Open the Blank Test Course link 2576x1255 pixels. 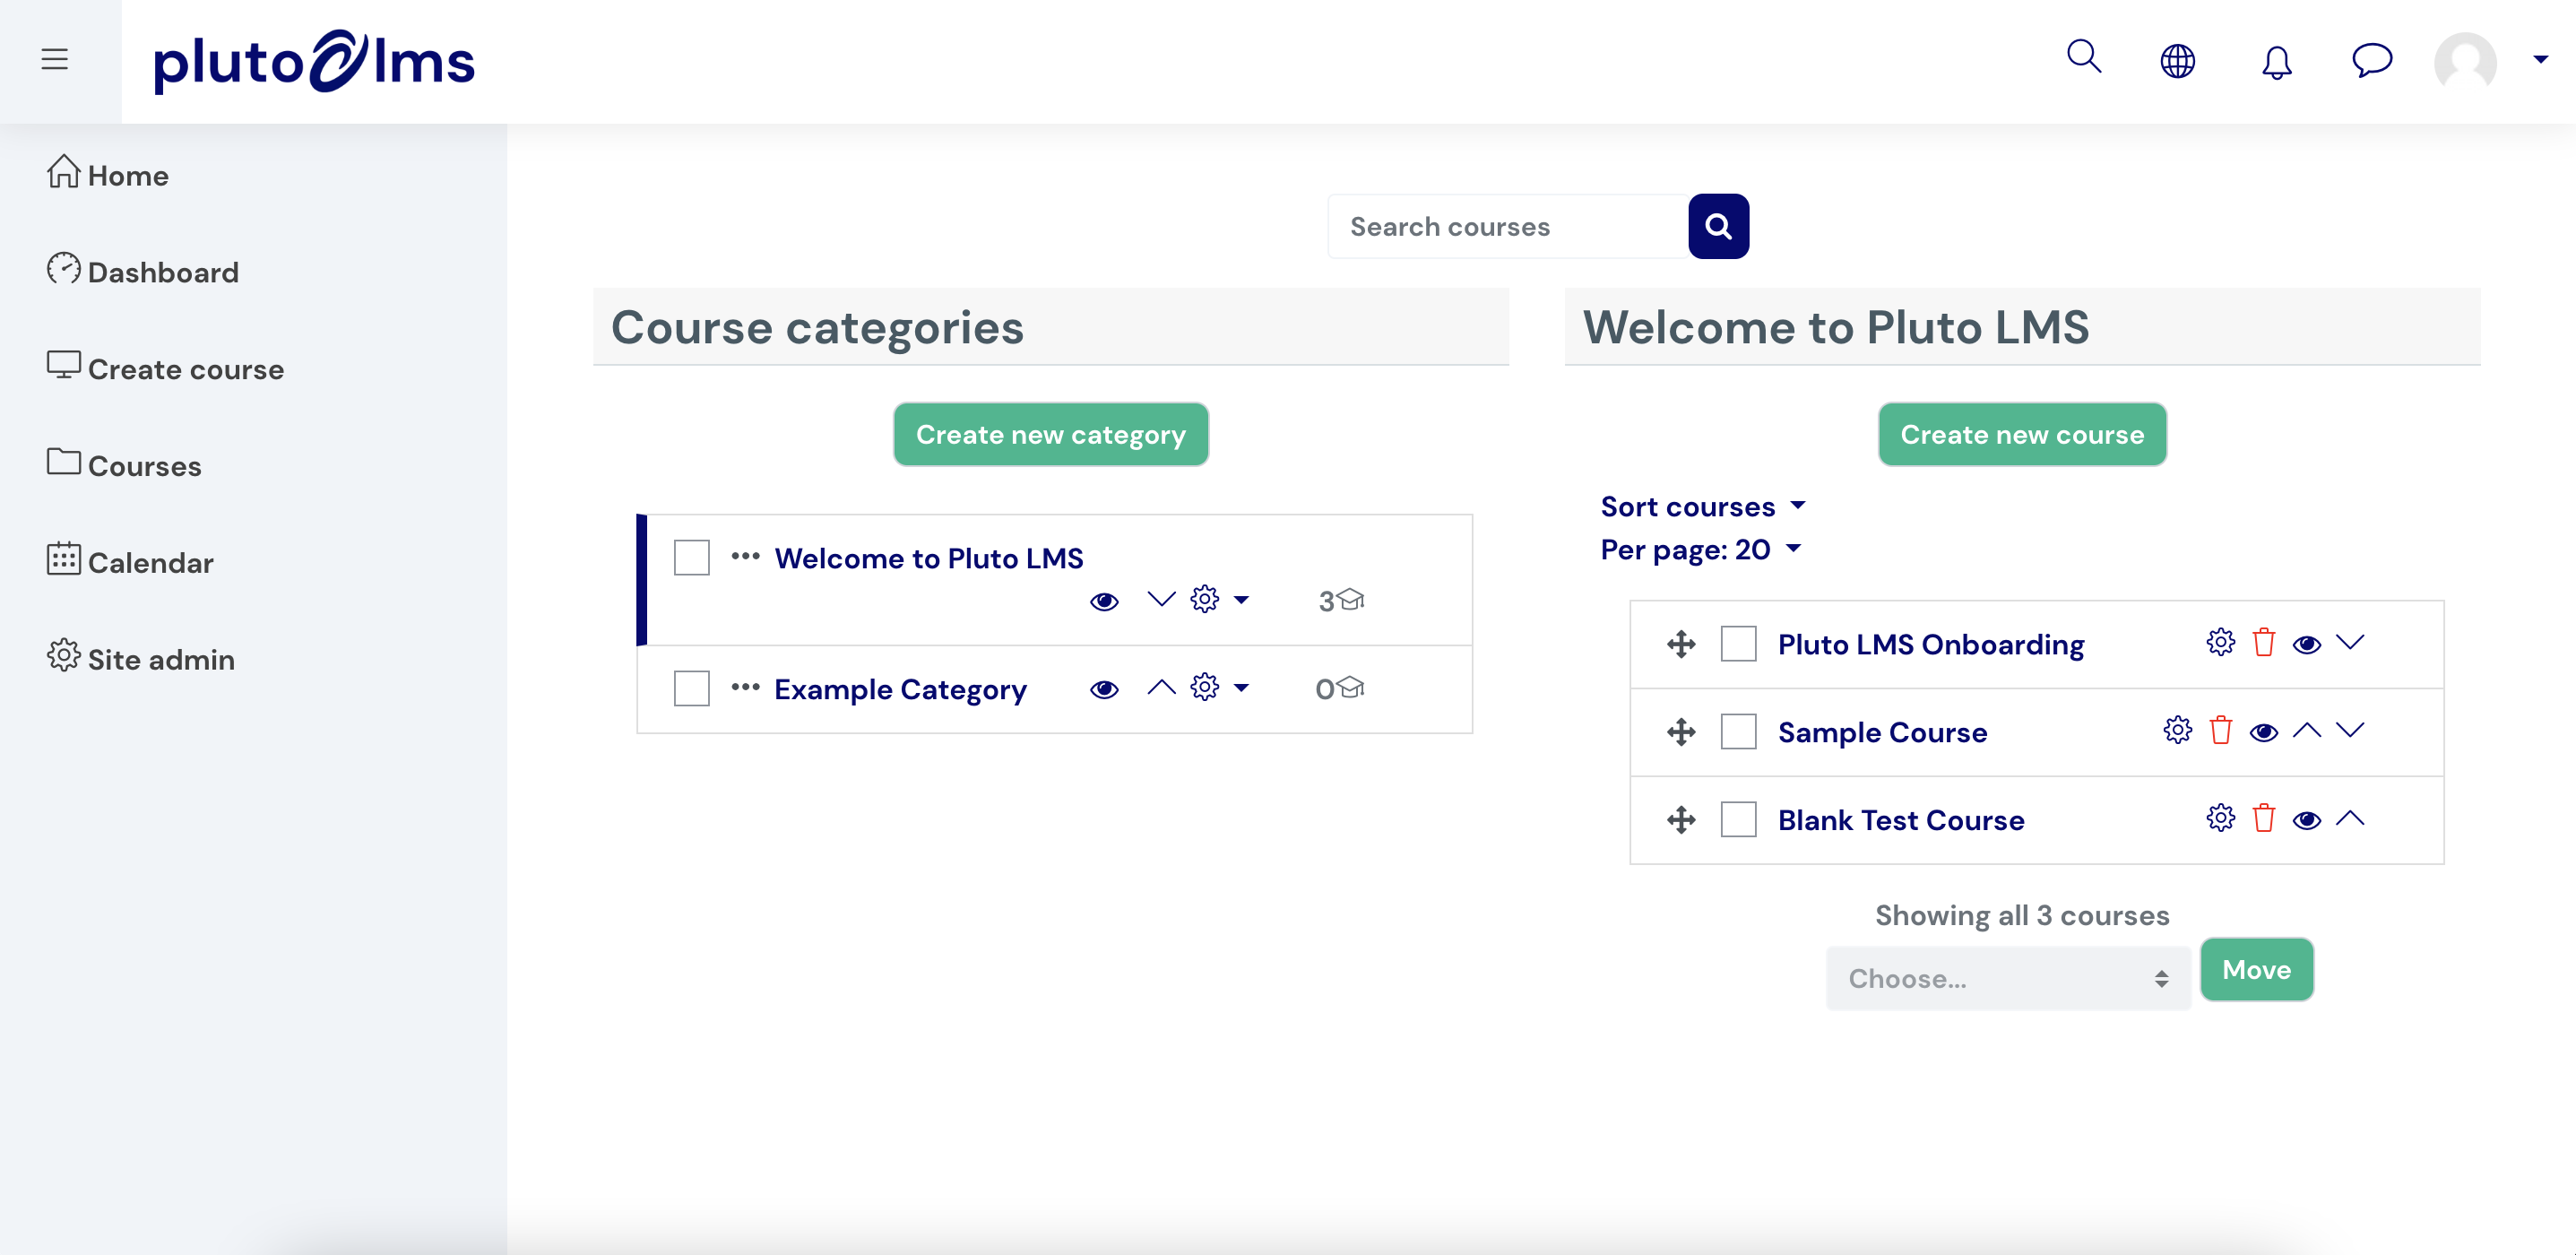click(1901, 821)
